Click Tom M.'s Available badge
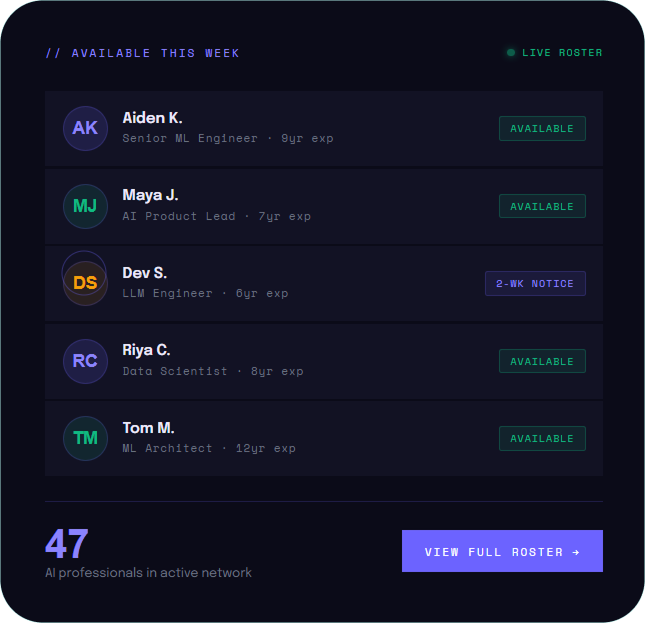Screen dimensions: 645x623 tap(542, 438)
